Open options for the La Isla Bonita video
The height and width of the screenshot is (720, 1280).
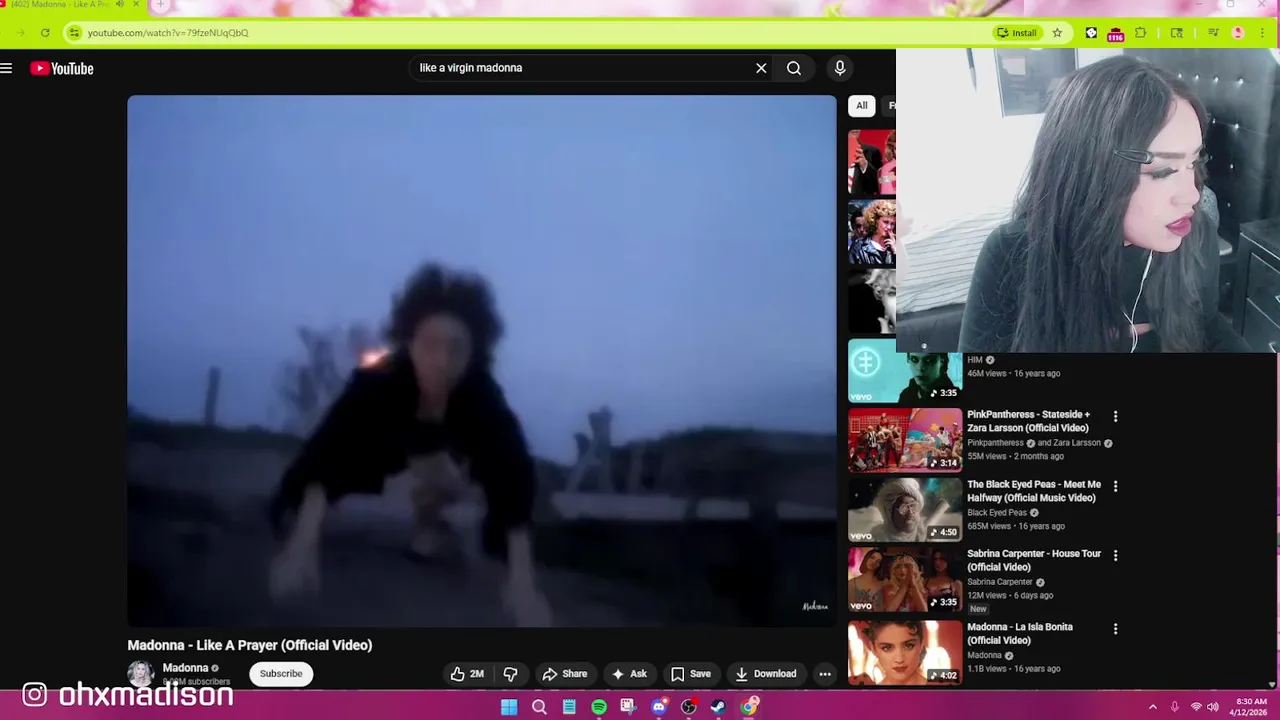pos(1115,629)
